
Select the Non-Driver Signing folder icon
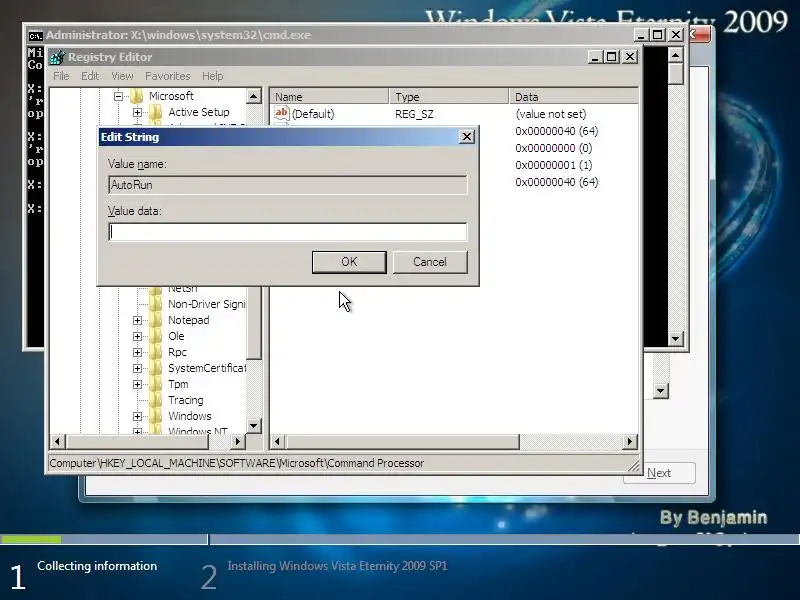click(156, 304)
